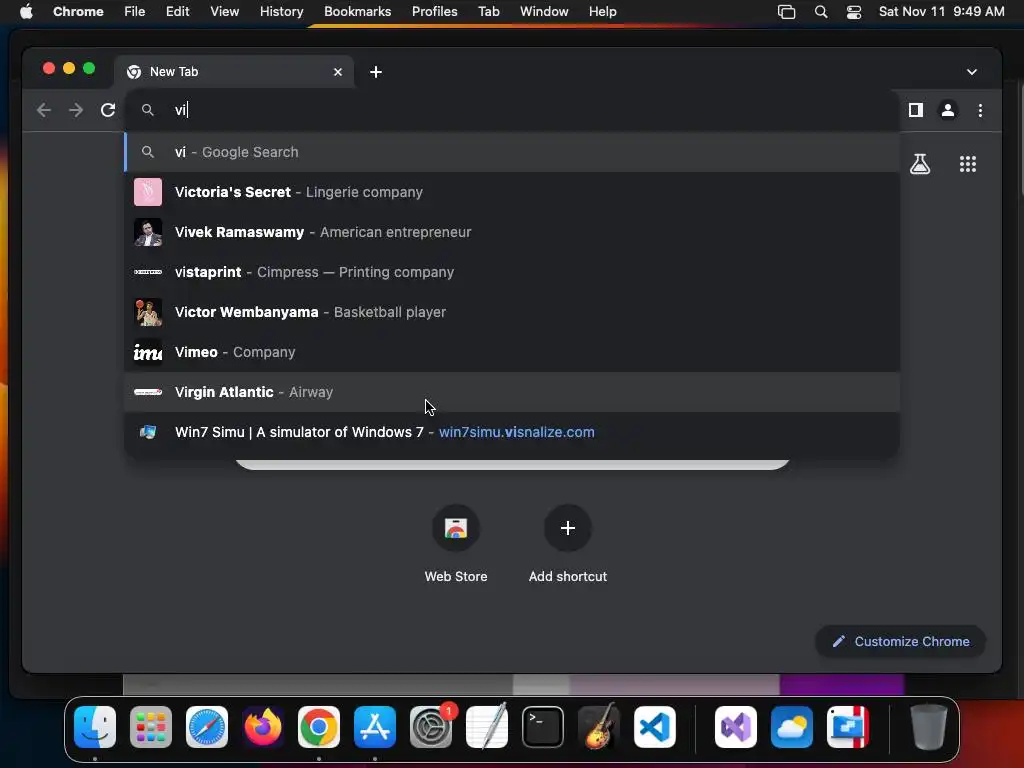Screen dimensions: 1024x768
Task: Choose the Vimeo suggestion
Action: [513, 352]
